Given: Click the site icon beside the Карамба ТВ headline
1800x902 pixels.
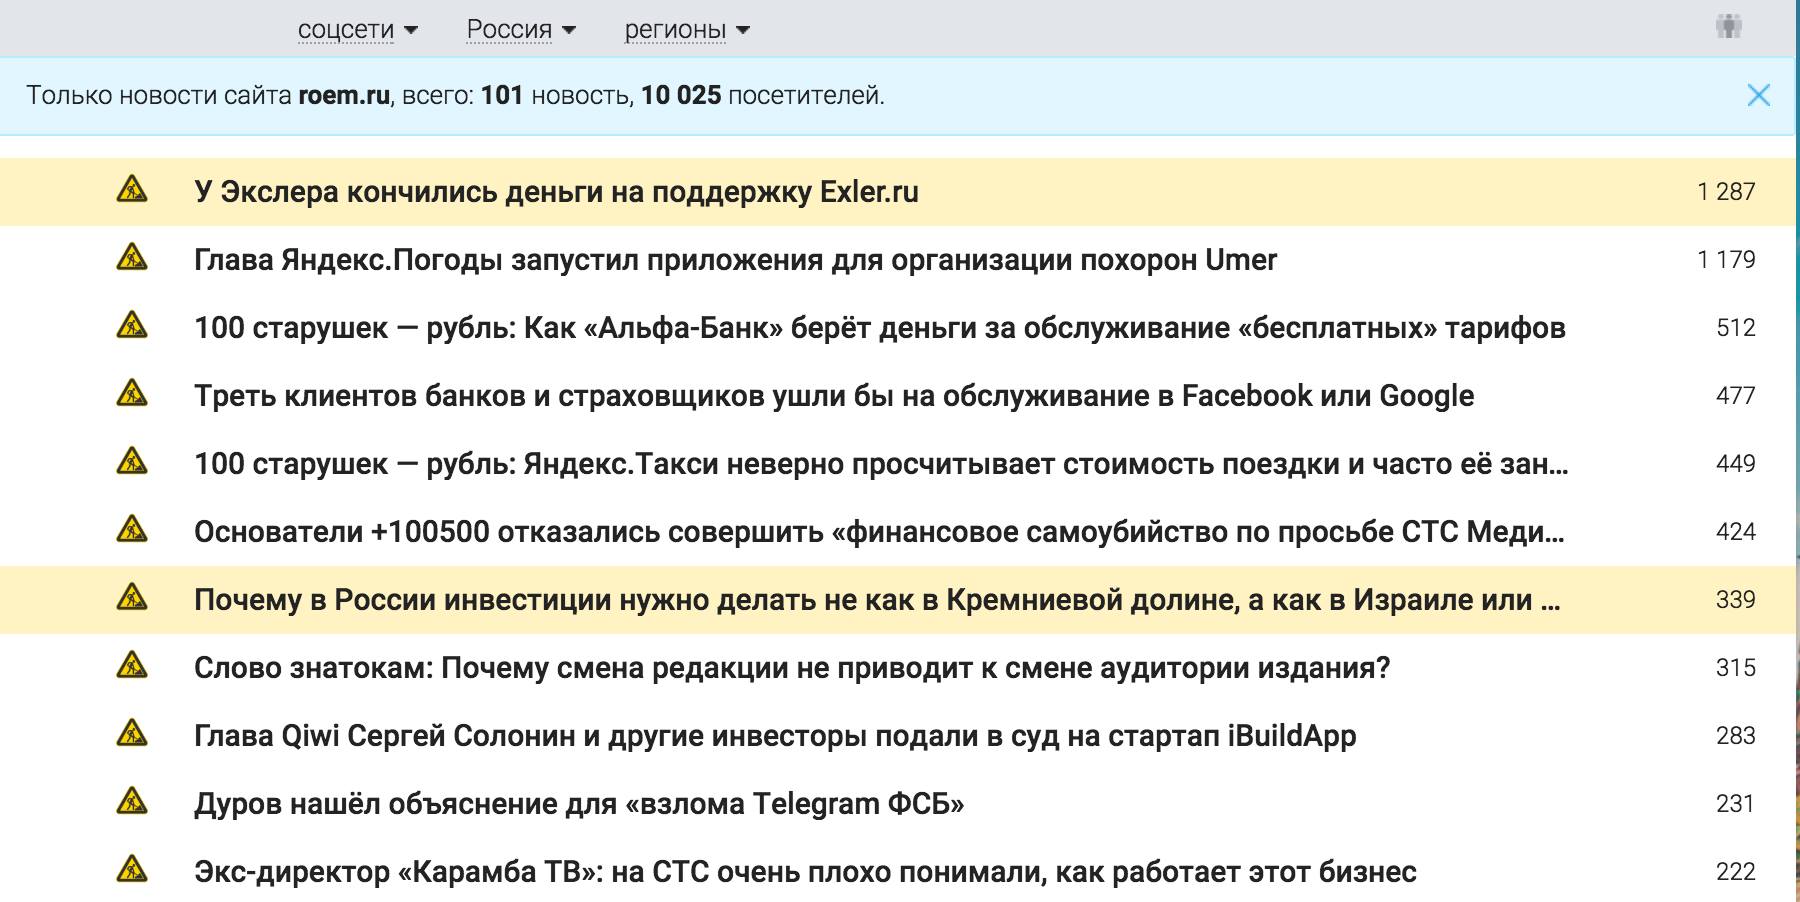Looking at the screenshot, I should (x=132, y=870).
